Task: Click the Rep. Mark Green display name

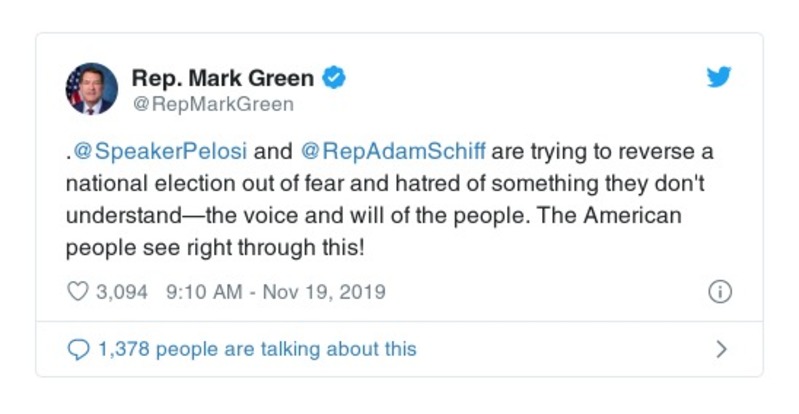Action: pyautogui.click(x=222, y=77)
